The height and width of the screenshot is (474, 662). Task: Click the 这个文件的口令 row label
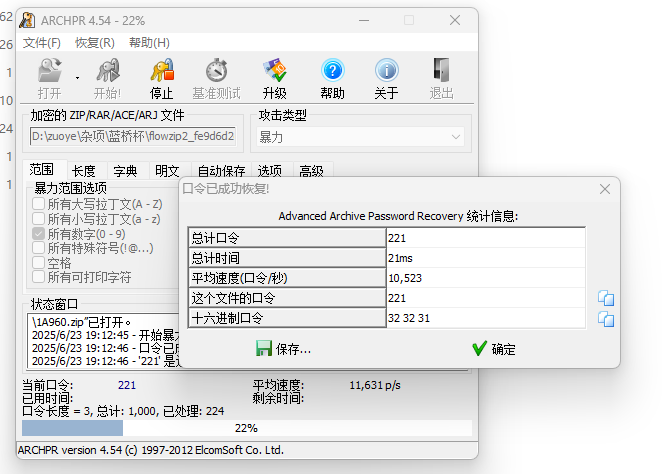[x=287, y=298]
